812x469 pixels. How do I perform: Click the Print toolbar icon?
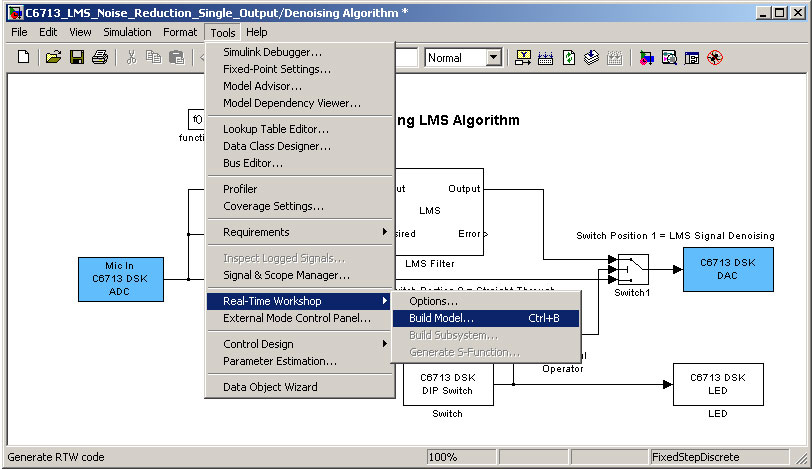tap(100, 57)
